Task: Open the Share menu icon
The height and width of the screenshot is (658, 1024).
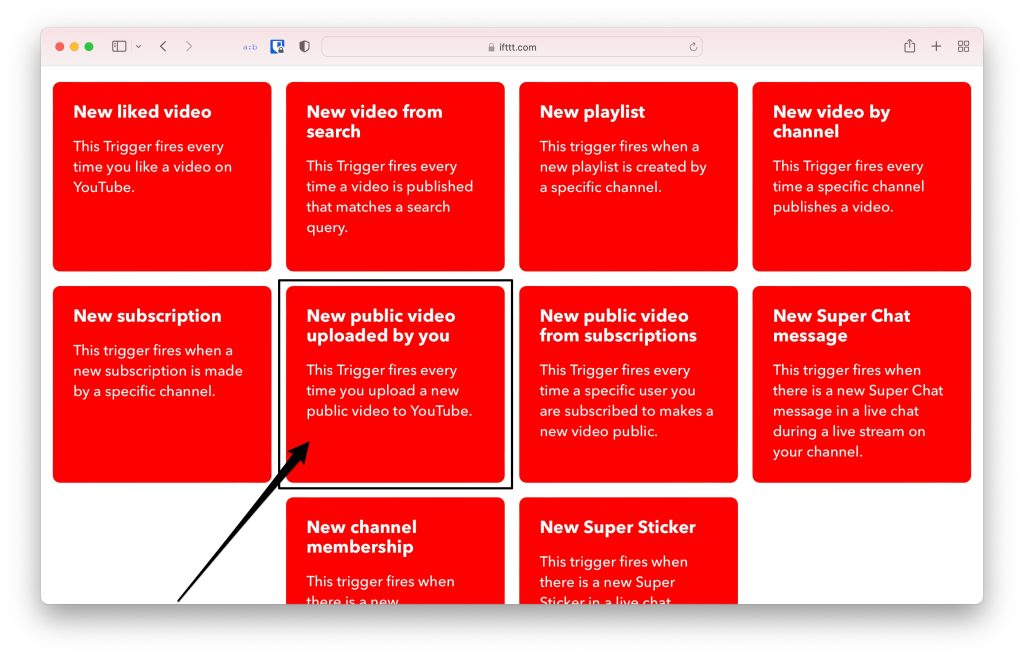Action: click(x=909, y=46)
